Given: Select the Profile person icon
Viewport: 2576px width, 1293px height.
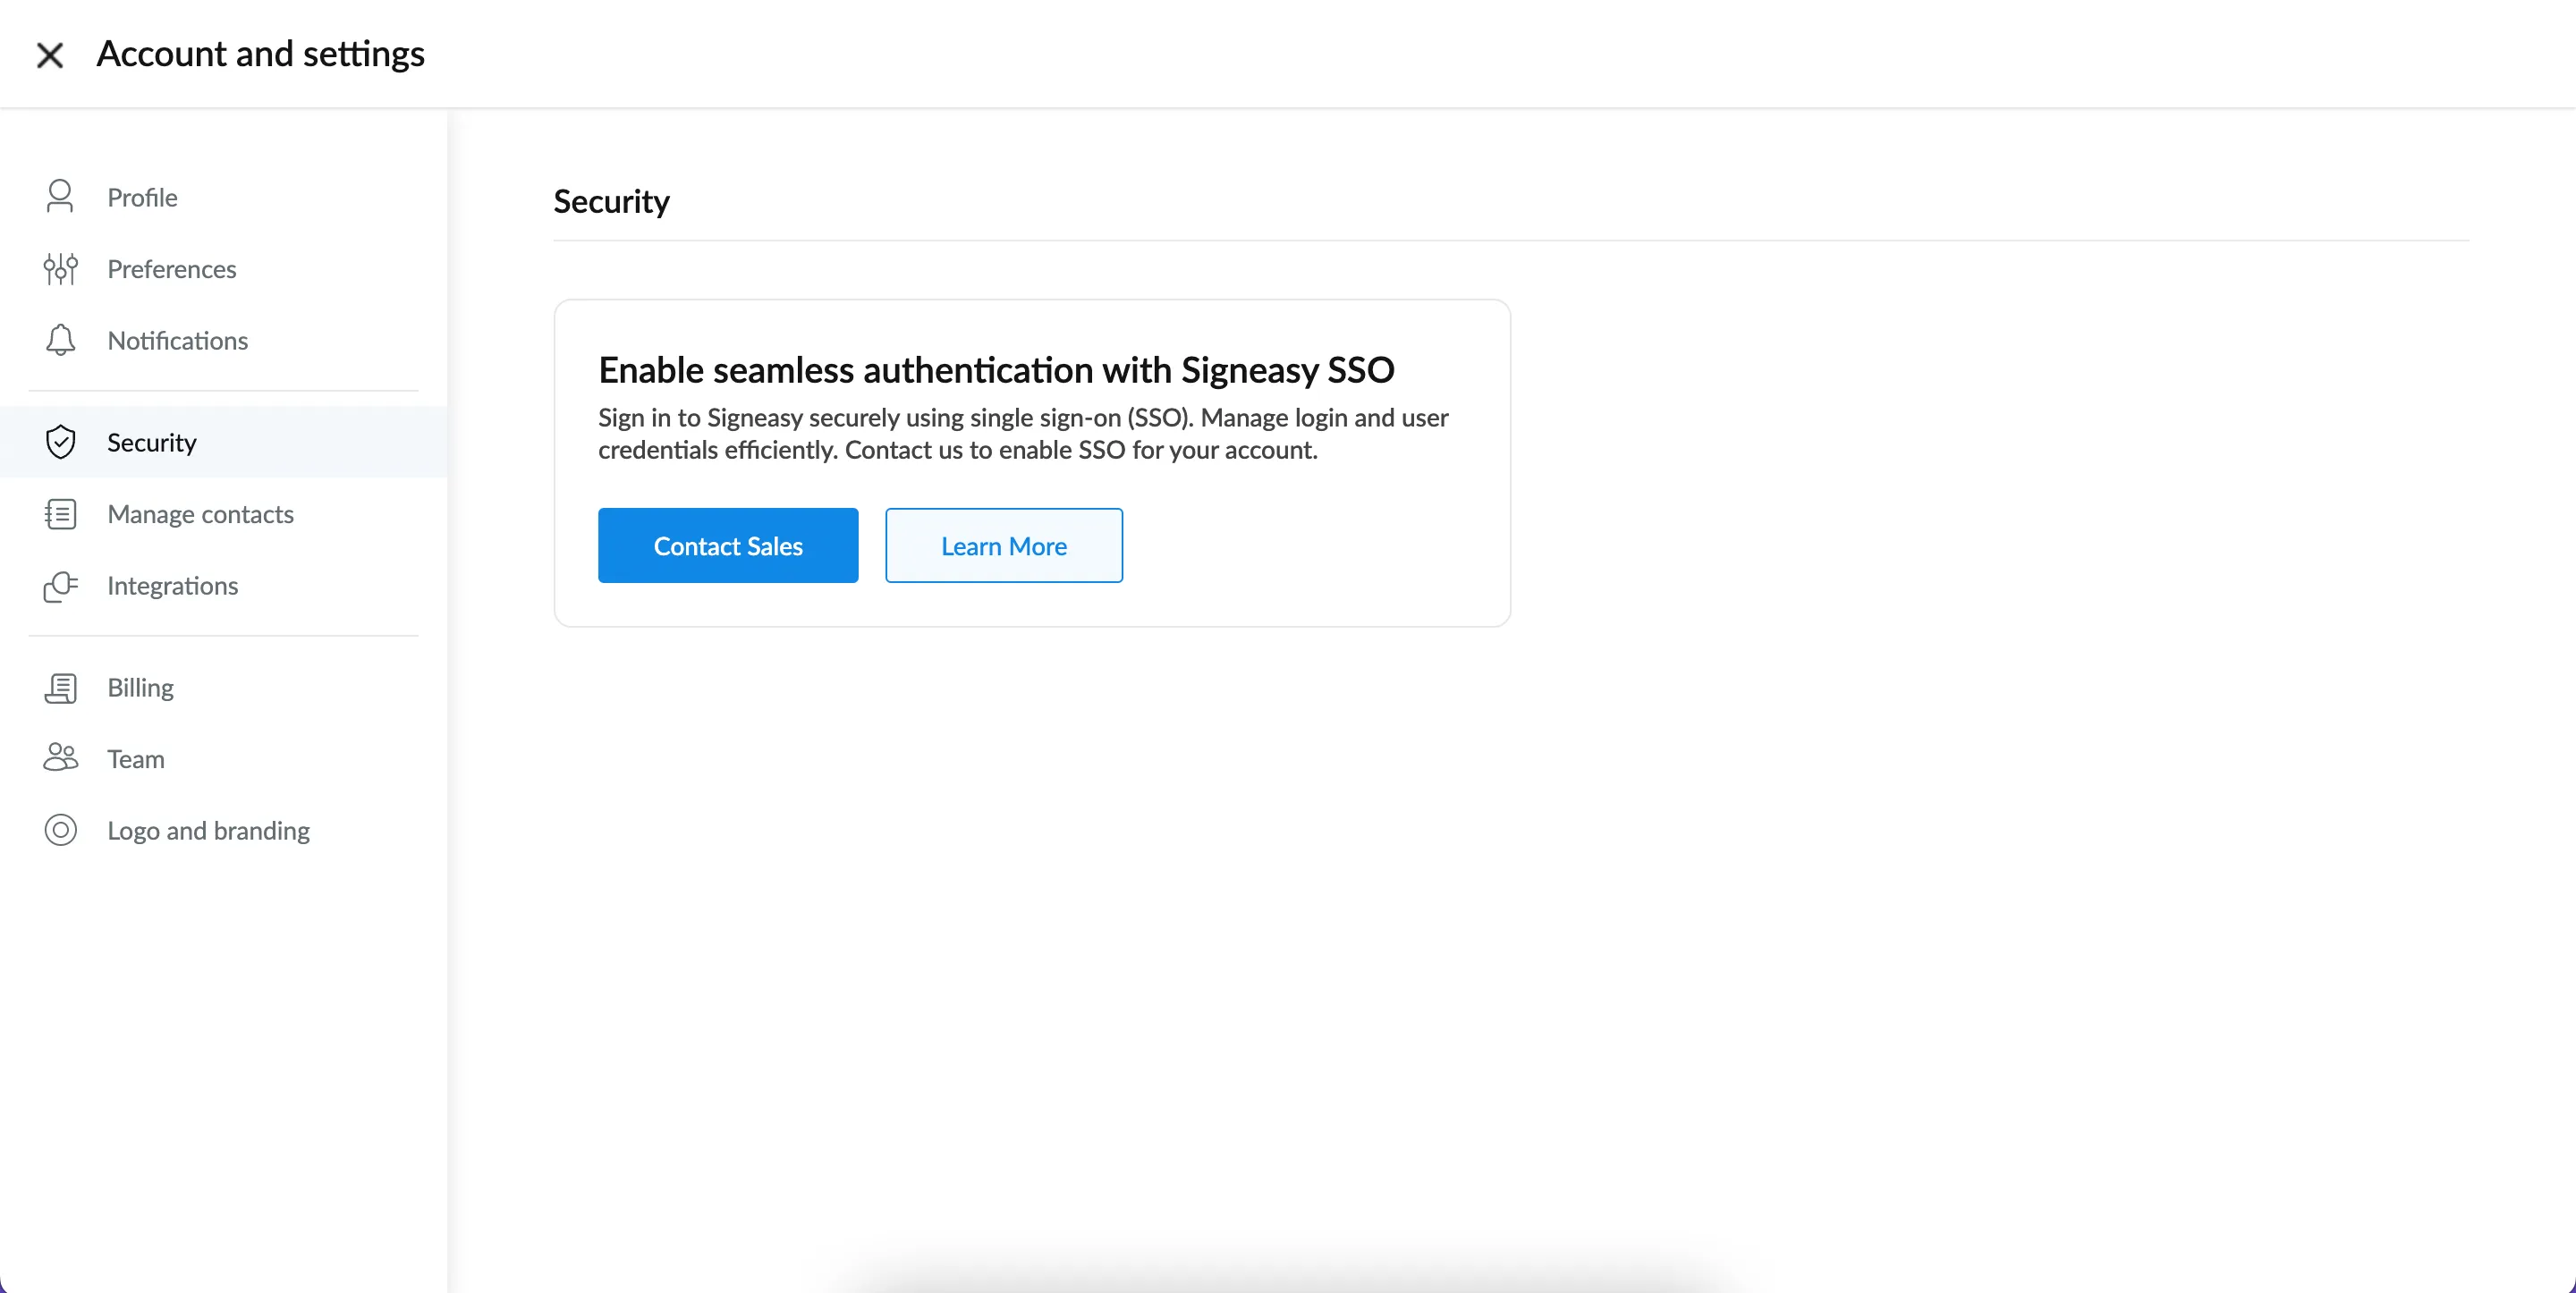Looking at the screenshot, I should [x=60, y=197].
